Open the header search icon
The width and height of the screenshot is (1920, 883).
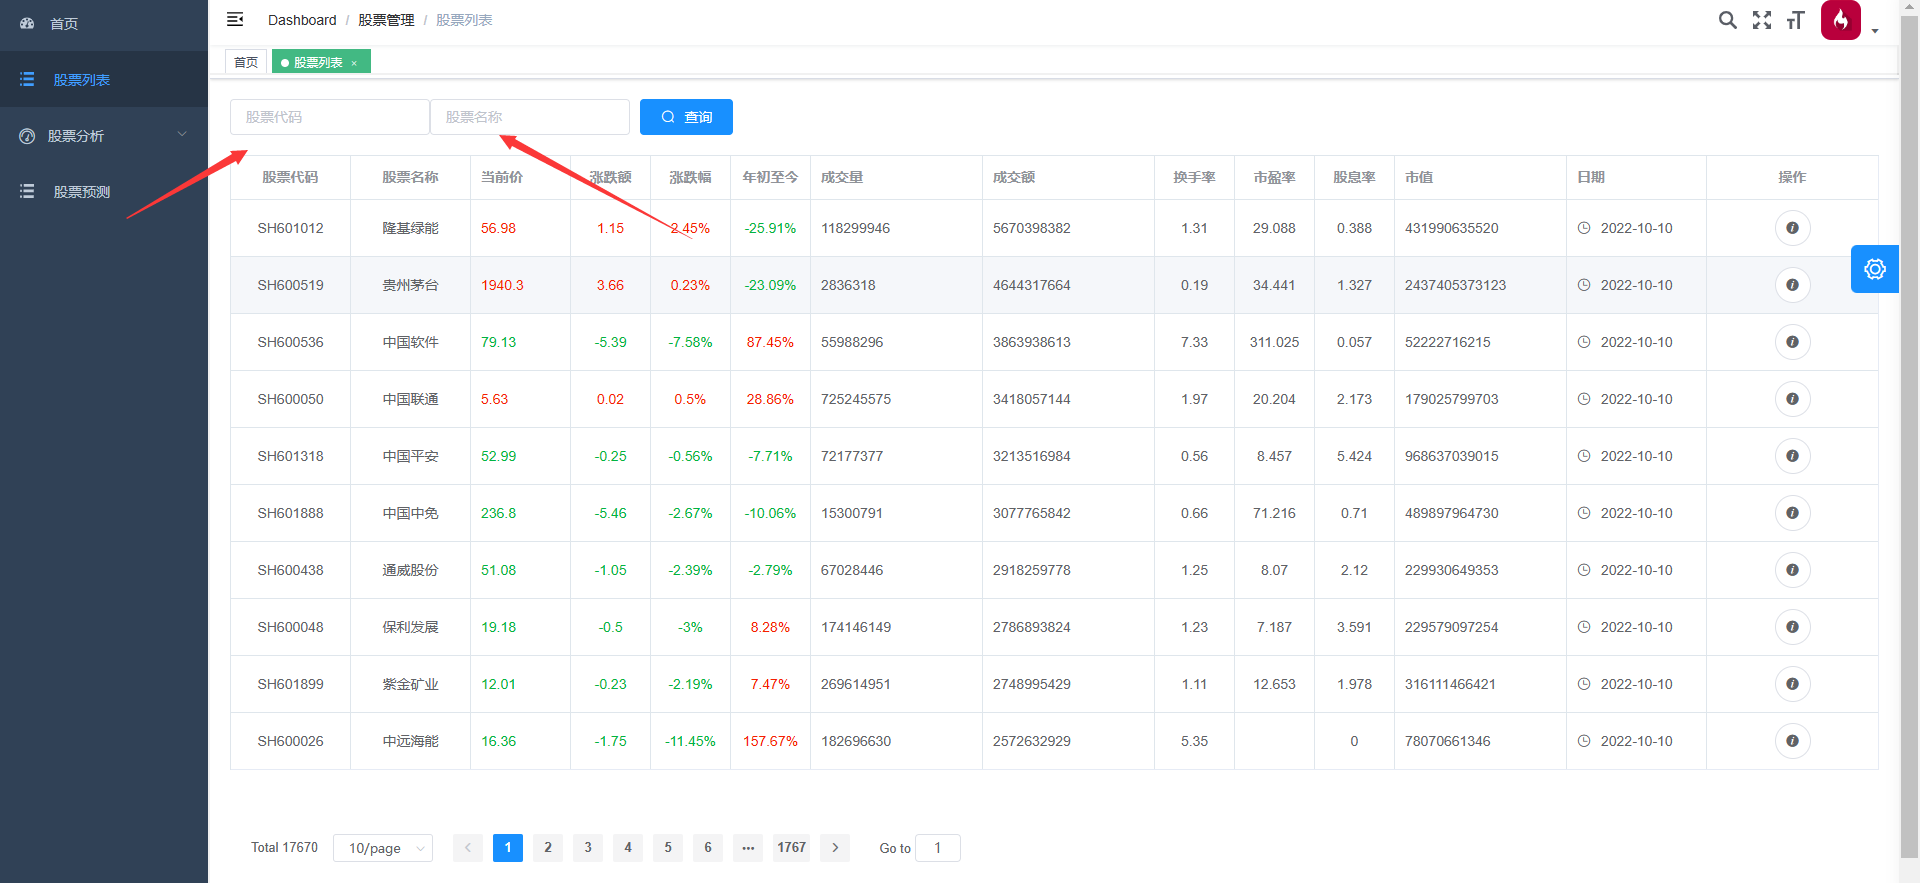tap(1727, 20)
